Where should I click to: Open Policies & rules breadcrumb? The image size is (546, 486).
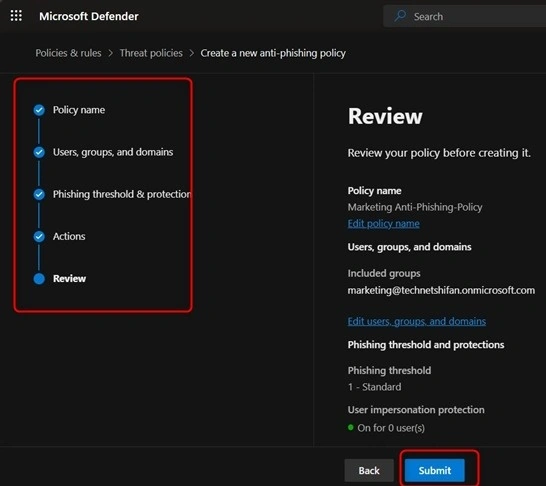point(68,53)
